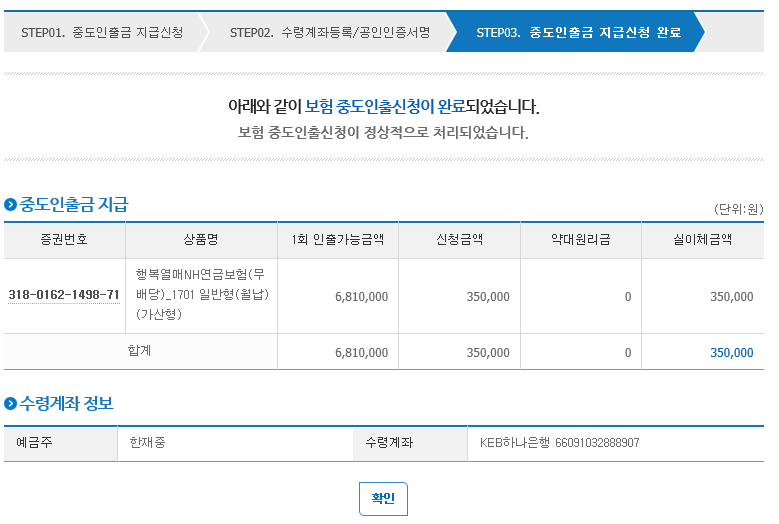The width and height of the screenshot is (779, 524).
Task: Select STEP02 수령계좌등록/공인인증서명 step
Action: click(x=329, y=32)
